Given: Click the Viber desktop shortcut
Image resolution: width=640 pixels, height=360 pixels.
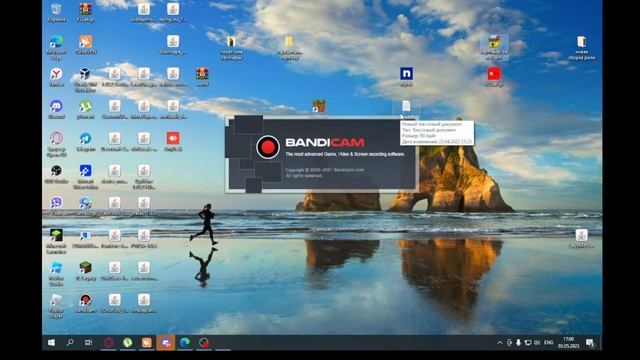Looking at the screenshot, I should tap(56, 206).
